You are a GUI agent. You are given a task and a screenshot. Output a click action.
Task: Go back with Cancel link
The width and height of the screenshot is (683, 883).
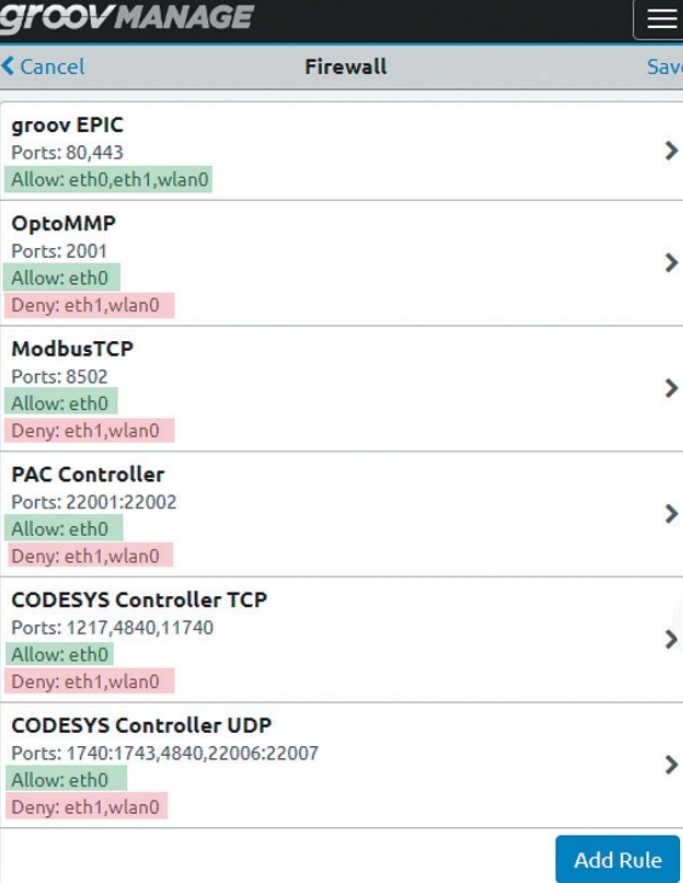click(x=43, y=67)
